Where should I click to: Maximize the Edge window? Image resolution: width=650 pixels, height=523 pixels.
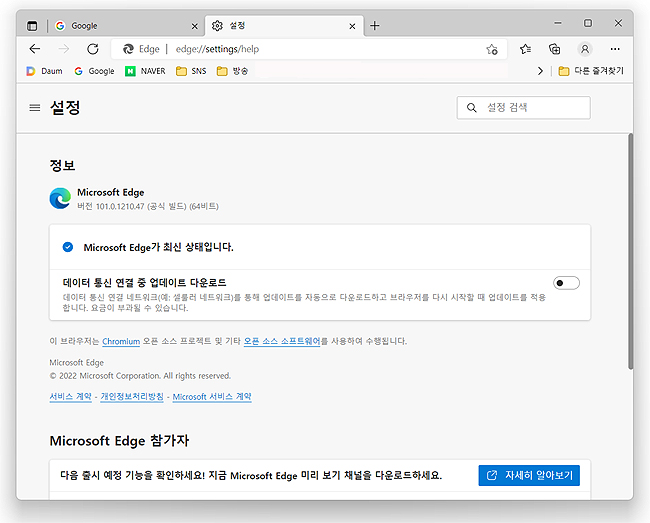tap(588, 23)
